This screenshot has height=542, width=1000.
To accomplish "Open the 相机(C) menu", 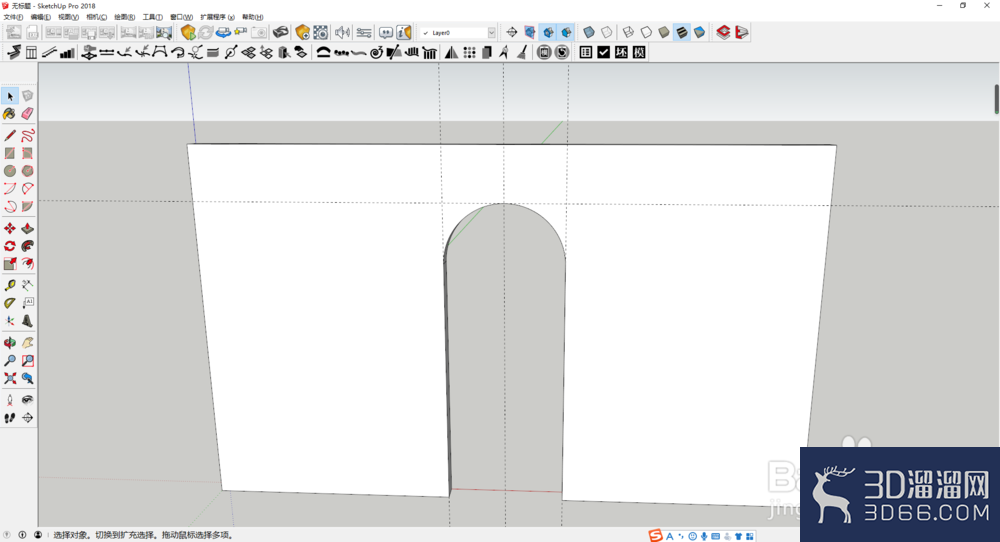I will pos(96,17).
